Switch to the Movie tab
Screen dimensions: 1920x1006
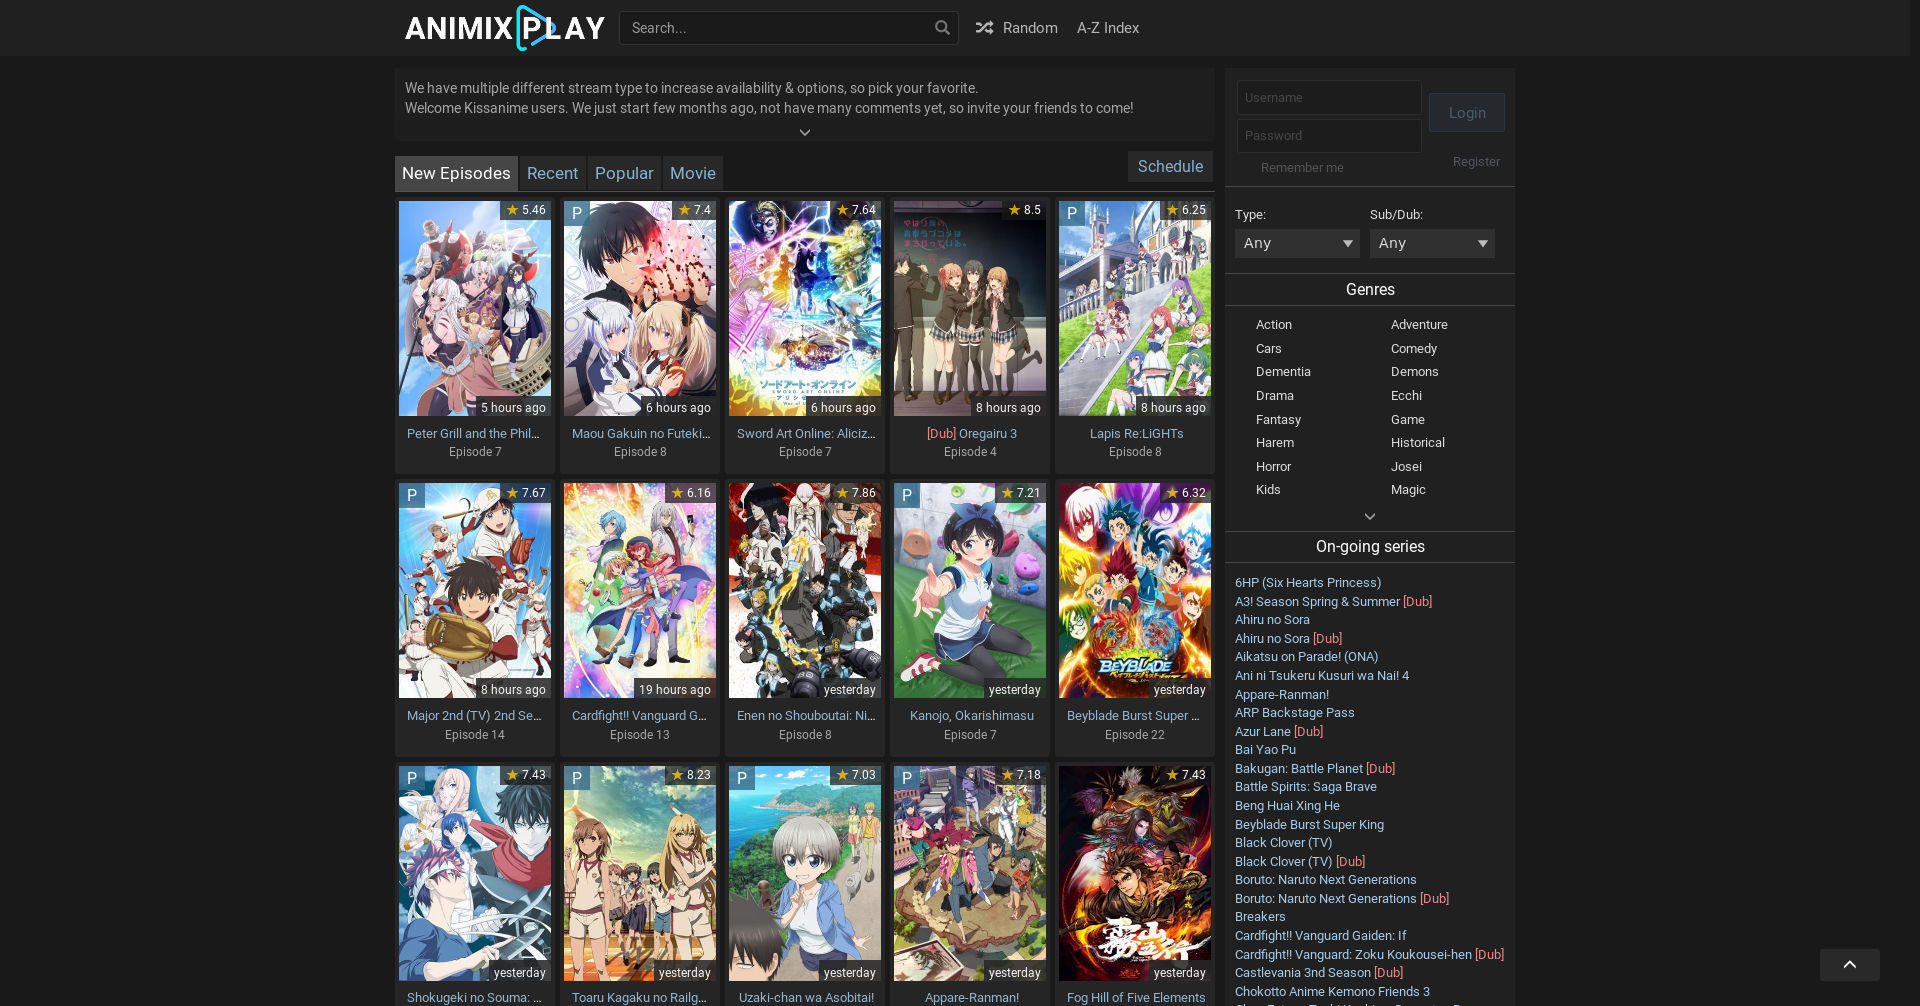pyautogui.click(x=692, y=173)
